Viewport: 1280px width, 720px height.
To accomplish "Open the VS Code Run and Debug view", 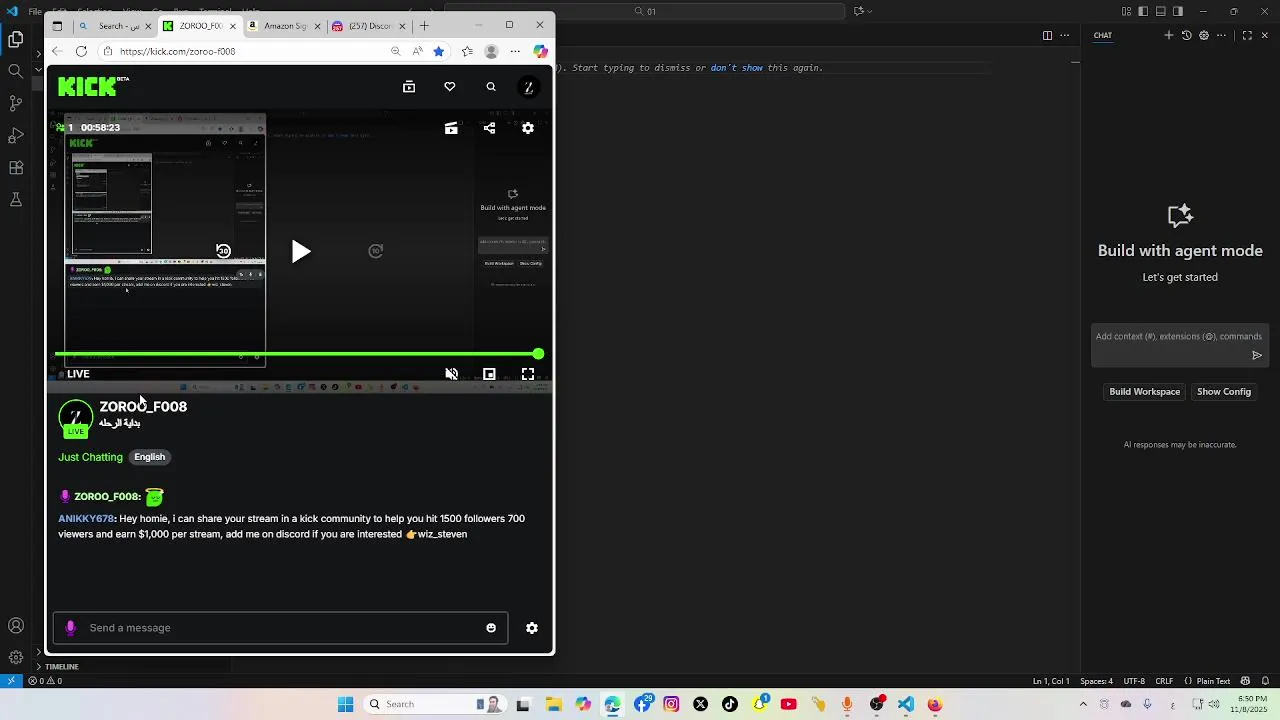I will tap(16, 135).
